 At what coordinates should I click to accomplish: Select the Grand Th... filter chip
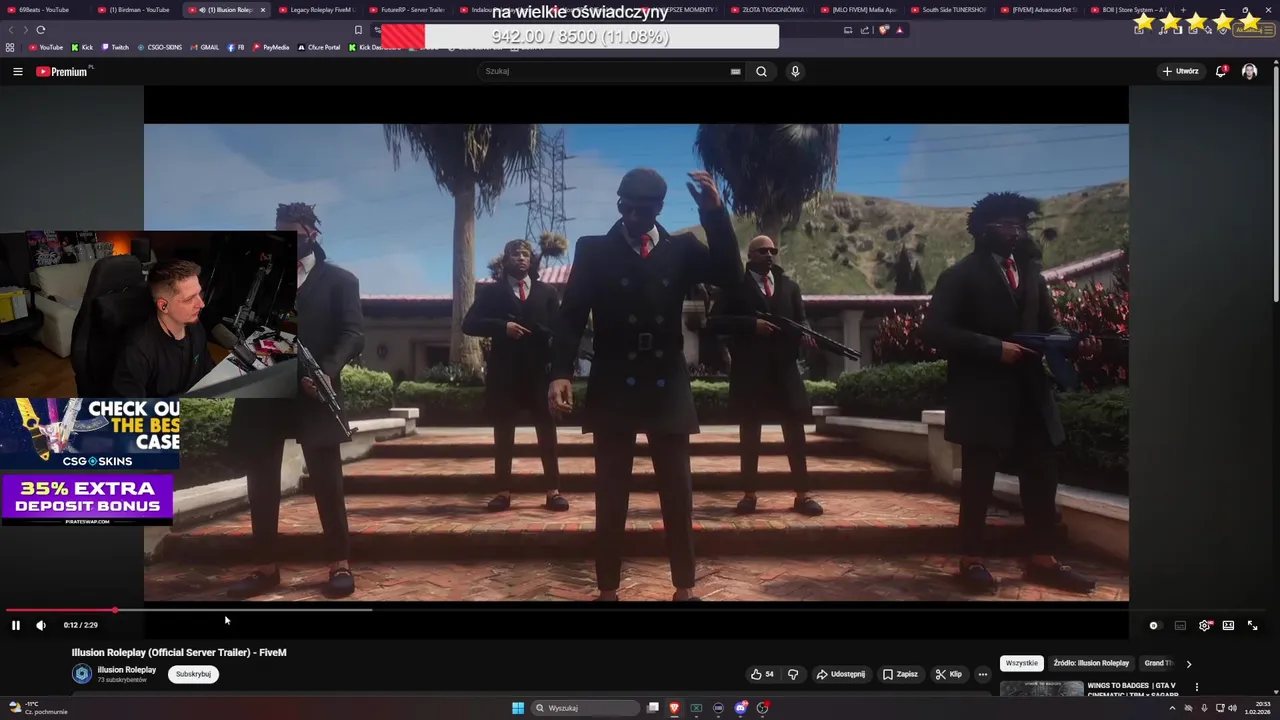click(1158, 663)
